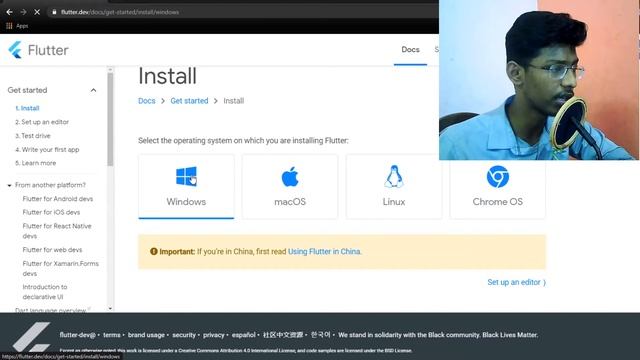Click the padlock site info icon
640x360 pixels.
pos(54,12)
